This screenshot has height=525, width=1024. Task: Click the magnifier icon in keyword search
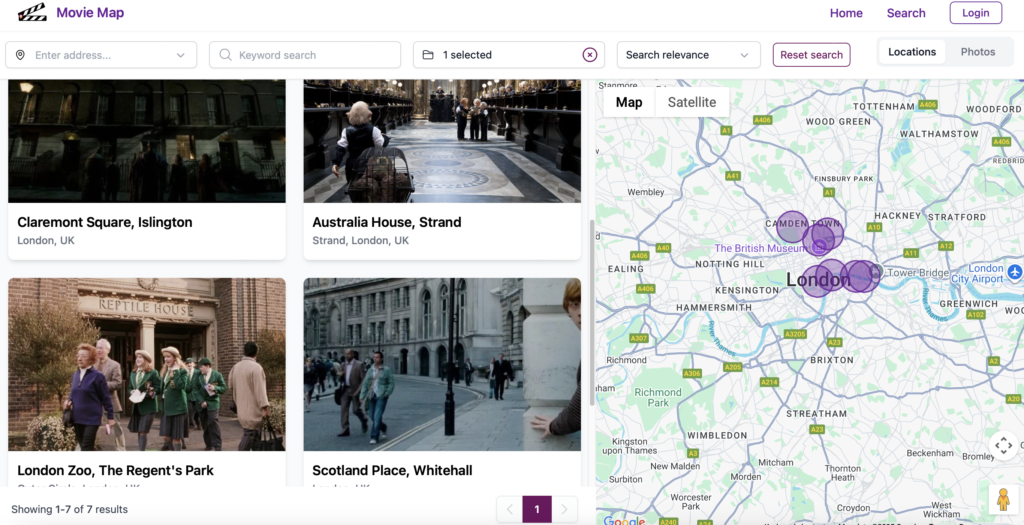[225, 55]
